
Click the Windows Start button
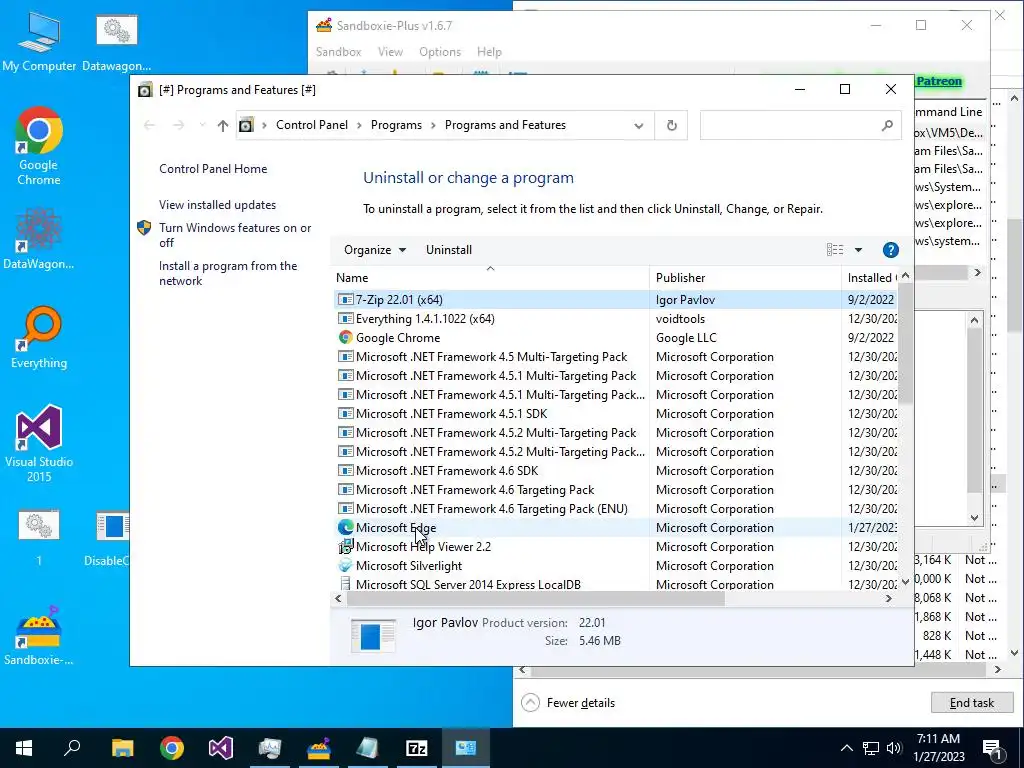(x=24, y=748)
